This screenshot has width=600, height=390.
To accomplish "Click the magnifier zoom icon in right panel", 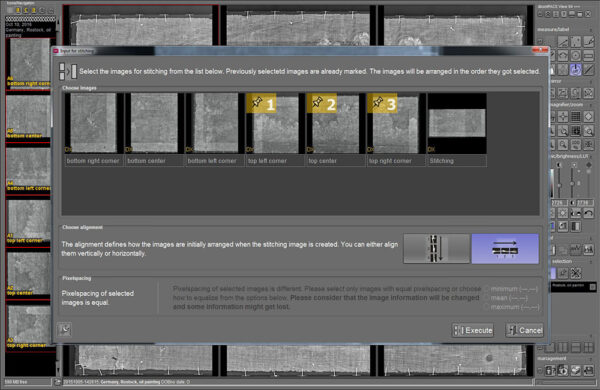I will click(563, 145).
